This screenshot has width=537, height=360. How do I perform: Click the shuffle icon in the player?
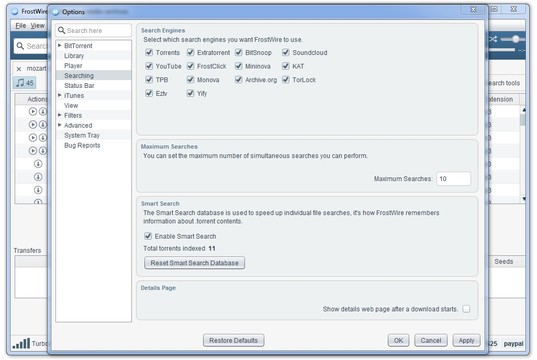coord(493,39)
